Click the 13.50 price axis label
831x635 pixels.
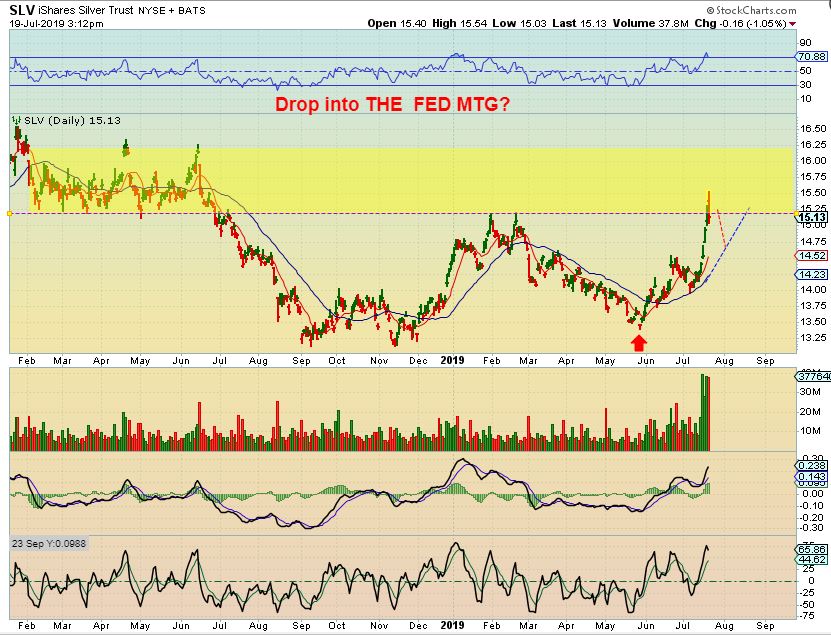coord(812,322)
